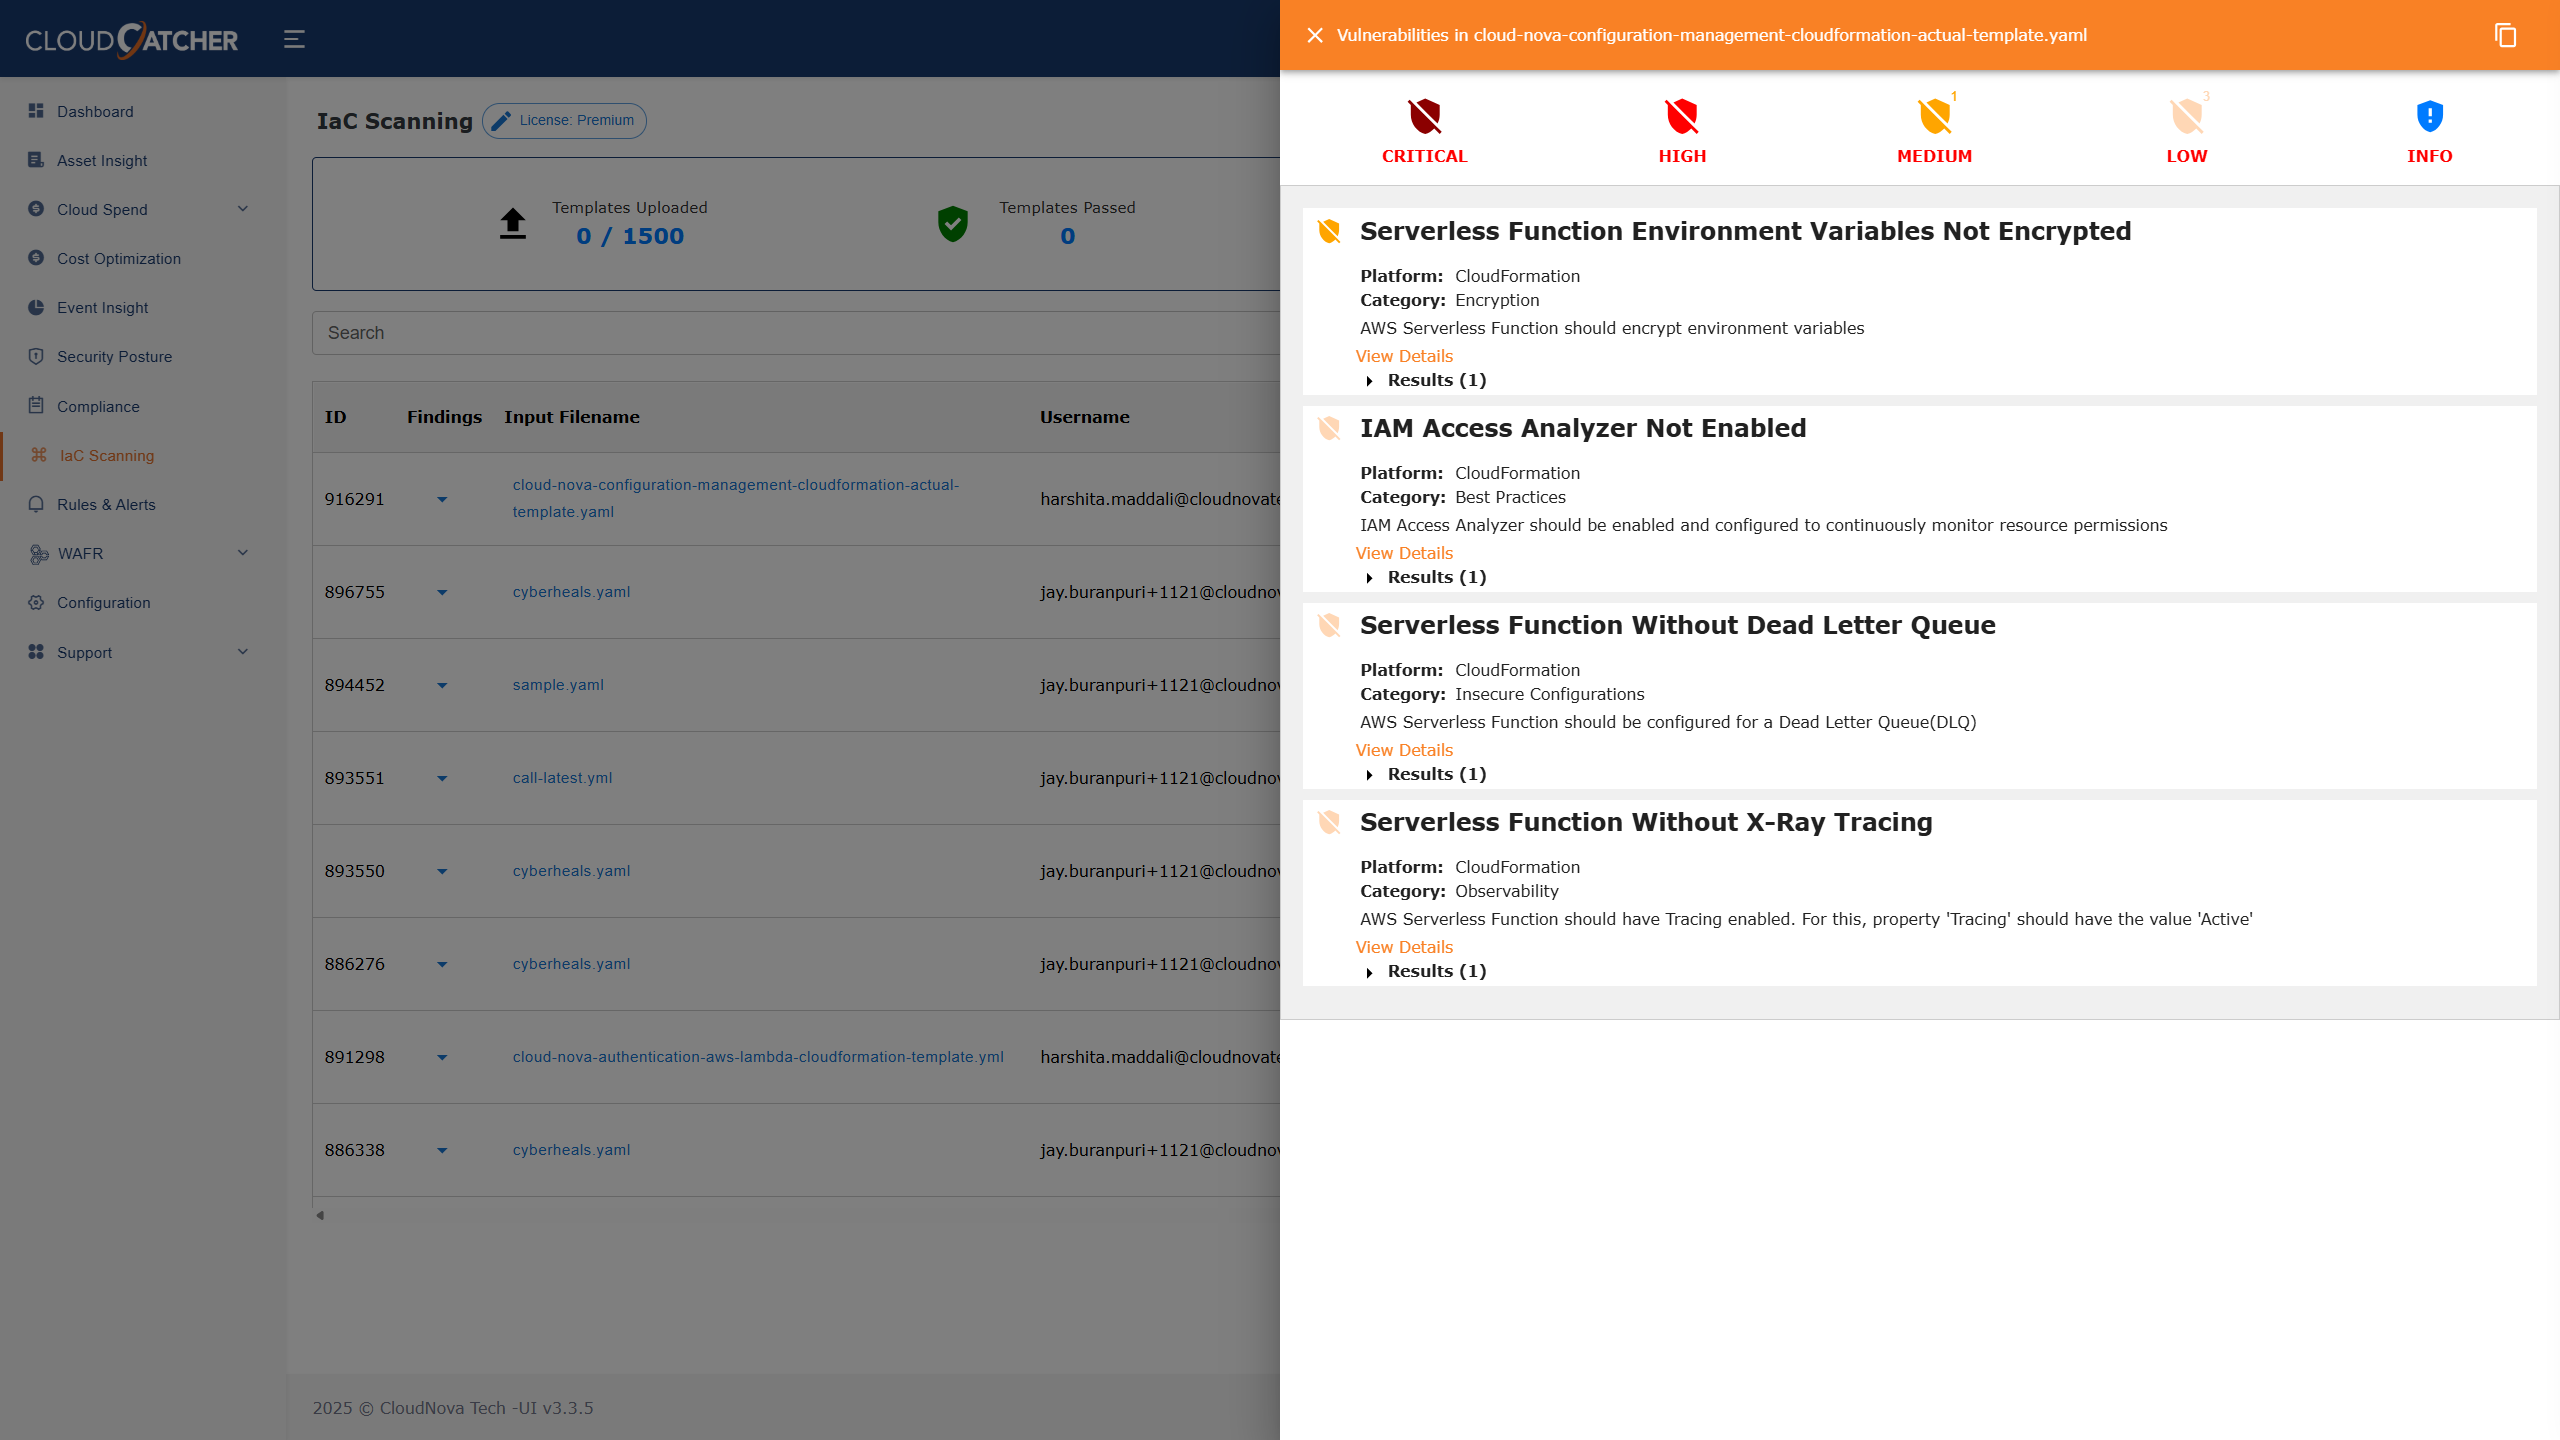Click the Search input field
Viewport: 2560px width, 1440px height.
pos(796,333)
